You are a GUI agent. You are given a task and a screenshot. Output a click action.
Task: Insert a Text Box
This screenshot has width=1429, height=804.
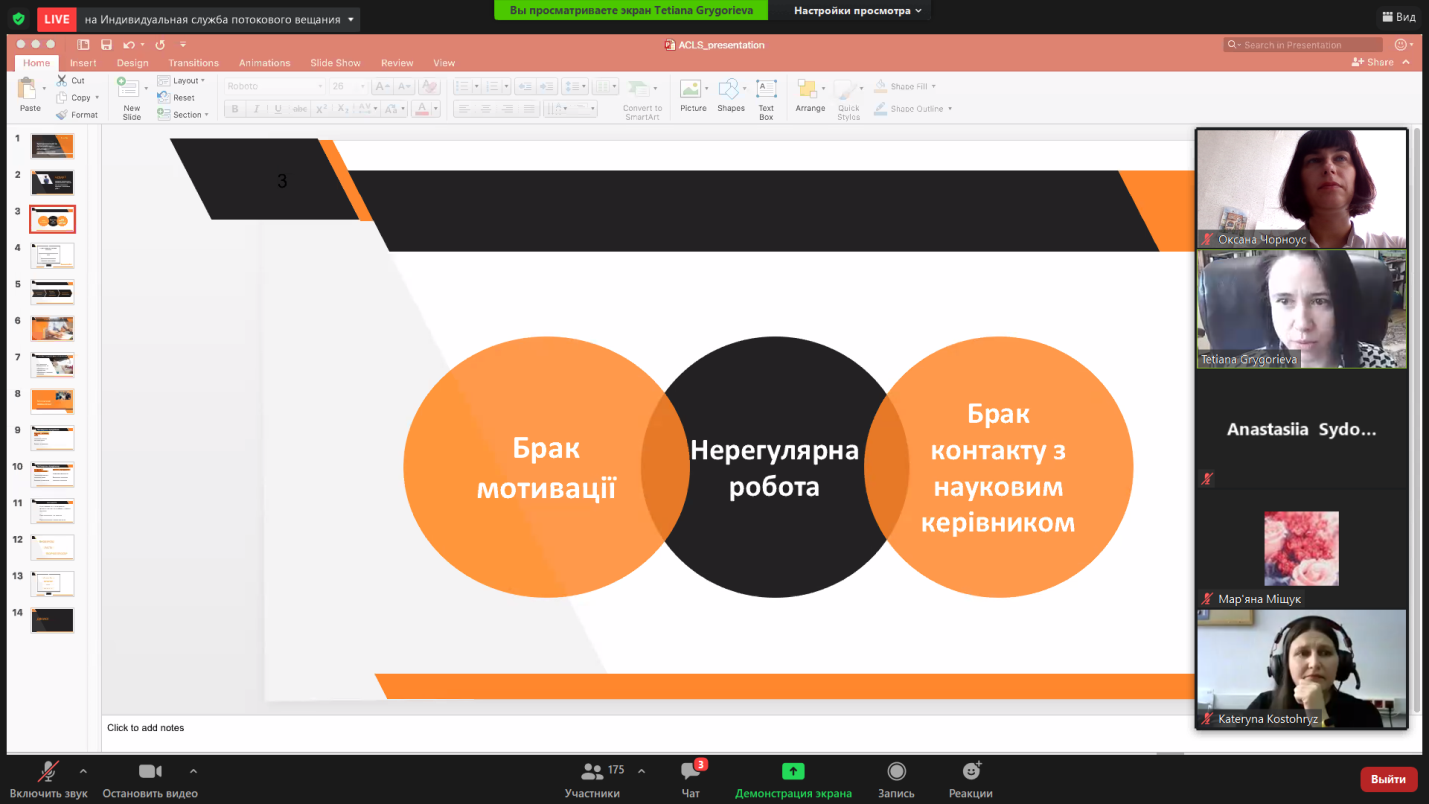766,98
